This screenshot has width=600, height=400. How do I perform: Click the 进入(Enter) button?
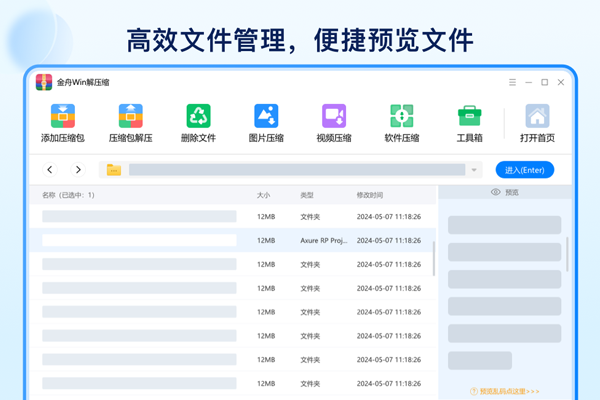pos(525,170)
